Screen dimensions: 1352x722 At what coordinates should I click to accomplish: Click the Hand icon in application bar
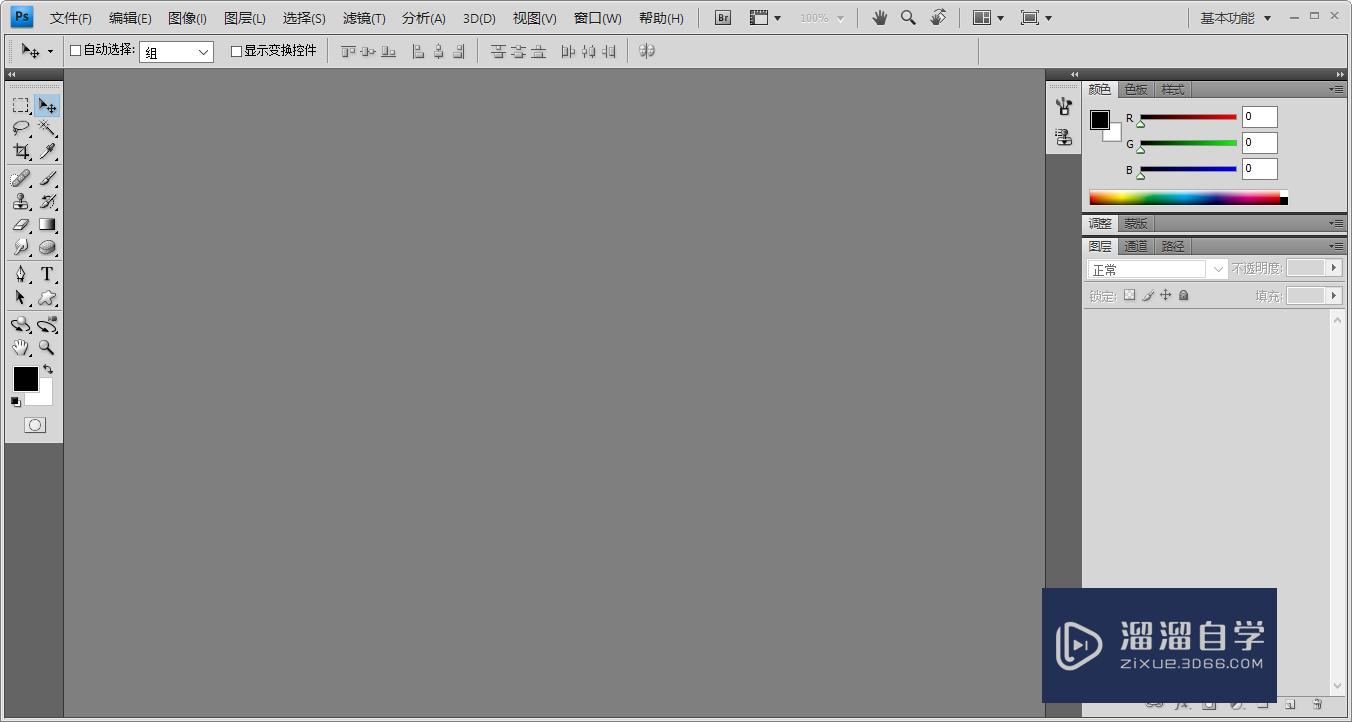coord(879,17)
